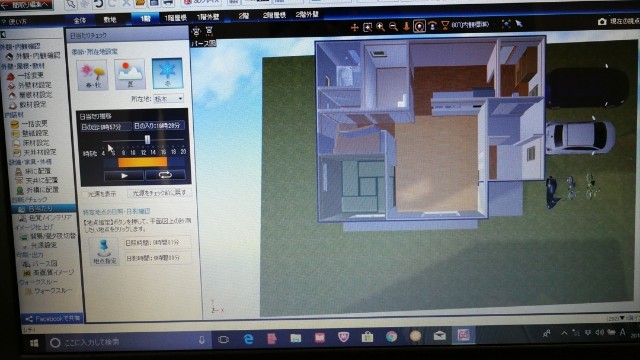Open 外壁材設定 in sidebar
This screenshot has width=640, height=360.
pyautogui.click(x=30, y=85)
